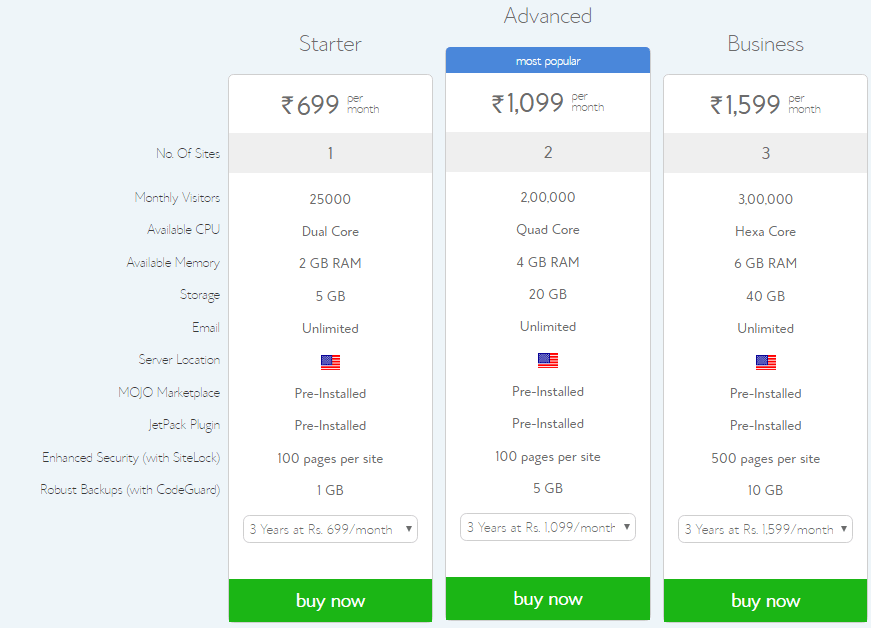This screenshot has width=871, height=628.
Task: Open Business plan duration dropdown
Action: coord(766,529)
